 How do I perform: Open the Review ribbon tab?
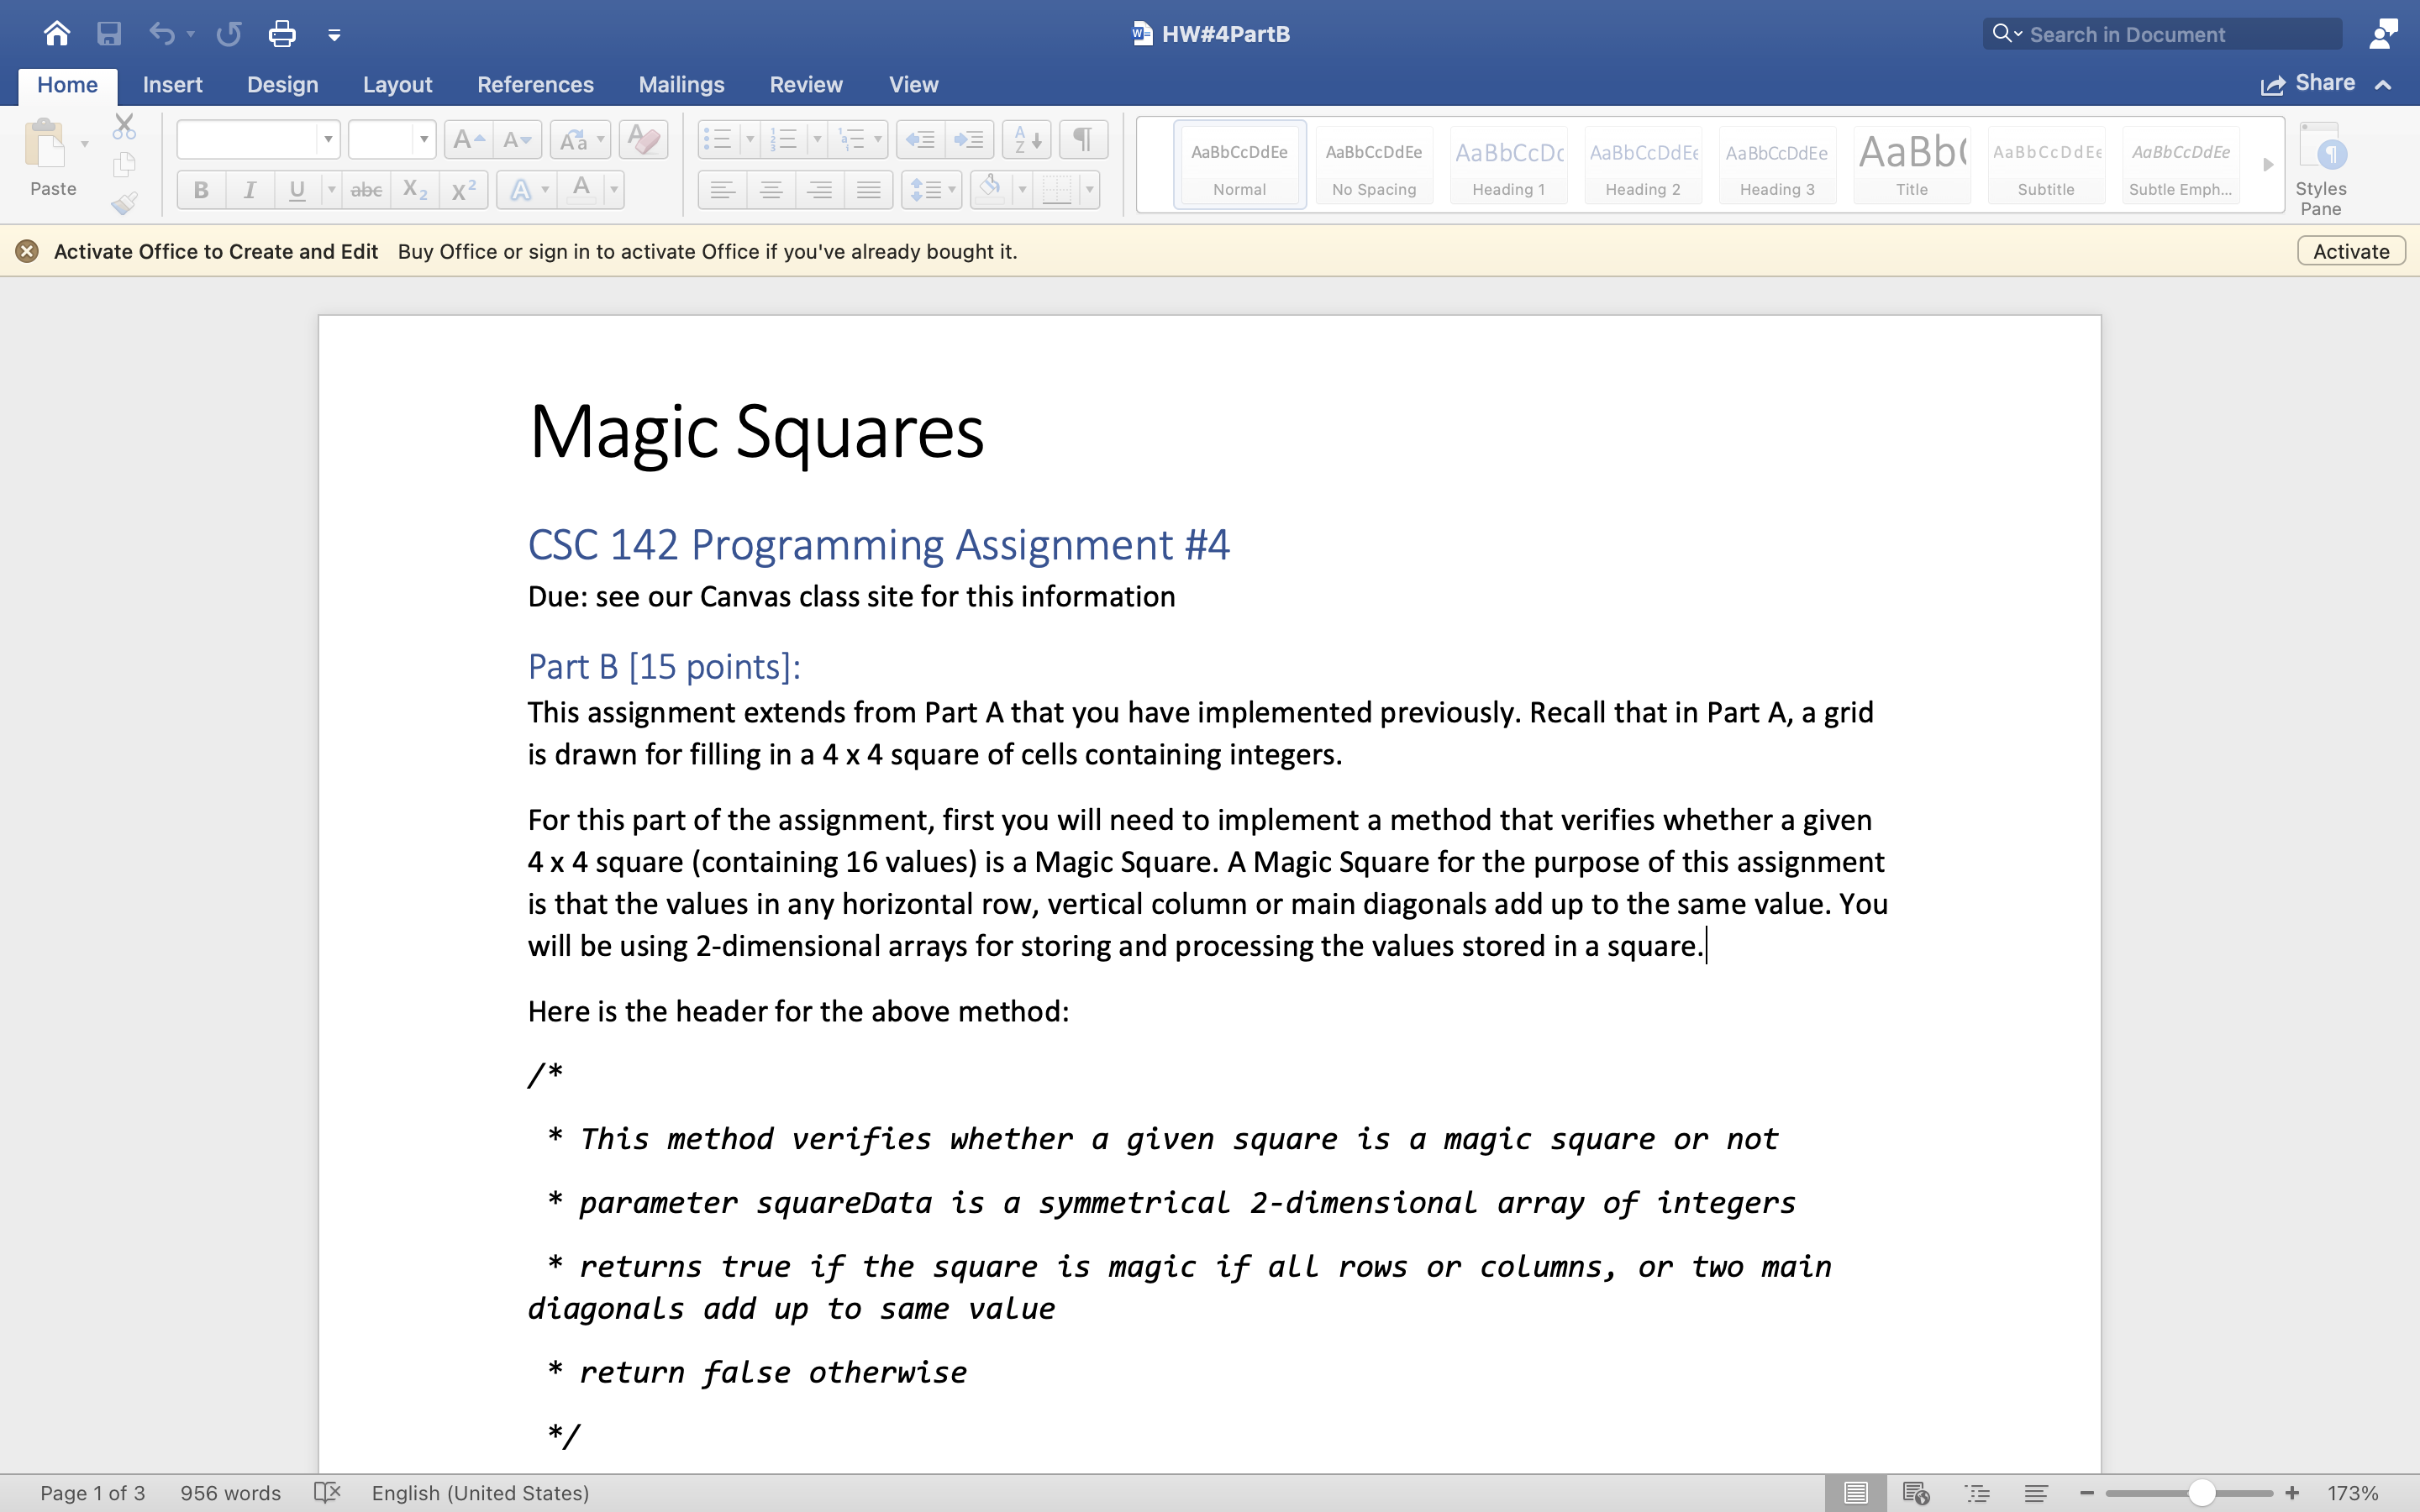click(x=806, y=85)
